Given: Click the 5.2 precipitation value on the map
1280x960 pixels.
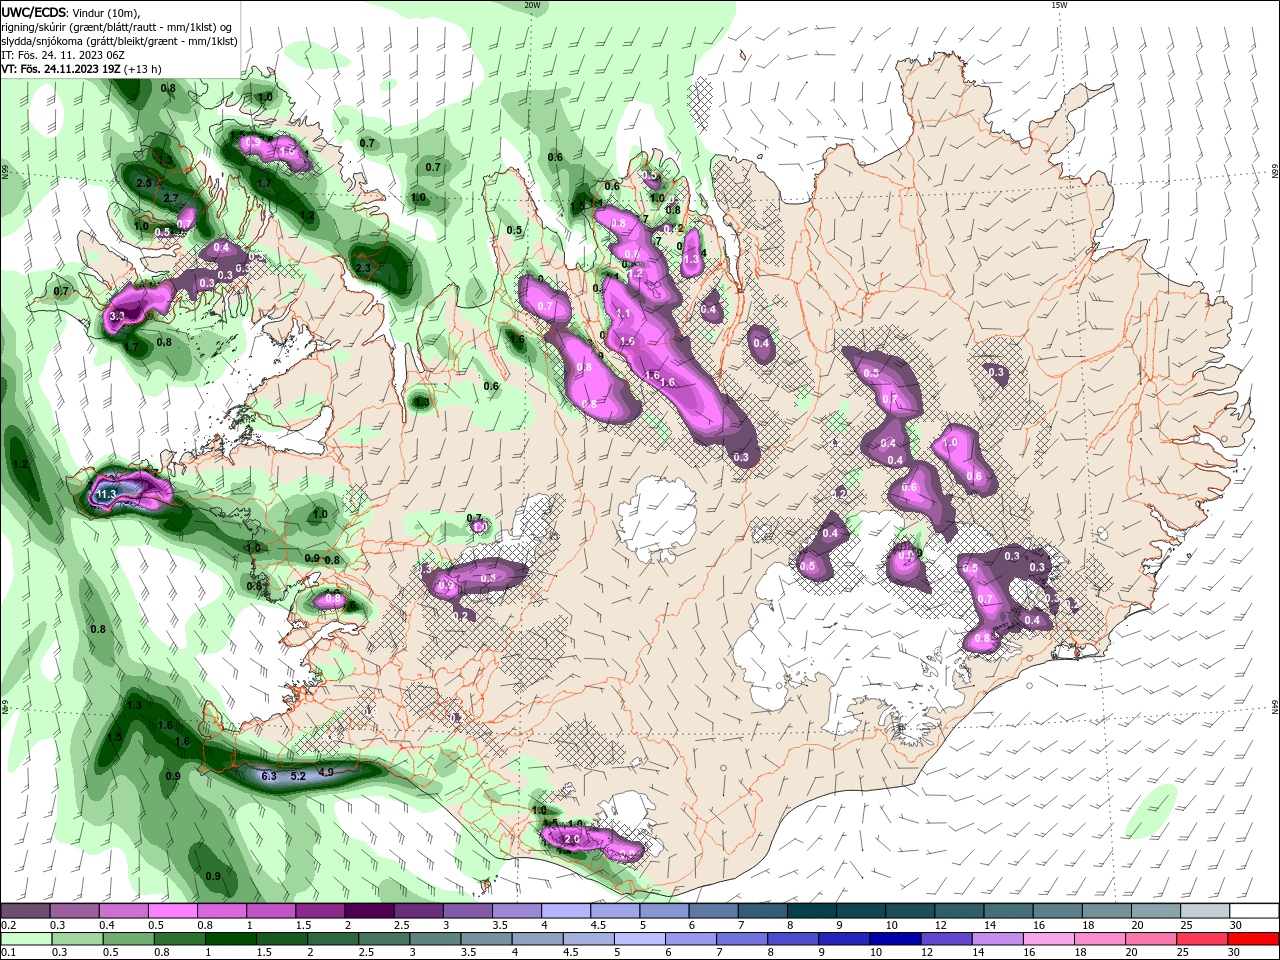Looking at the screenshot, I should (297, 775).
